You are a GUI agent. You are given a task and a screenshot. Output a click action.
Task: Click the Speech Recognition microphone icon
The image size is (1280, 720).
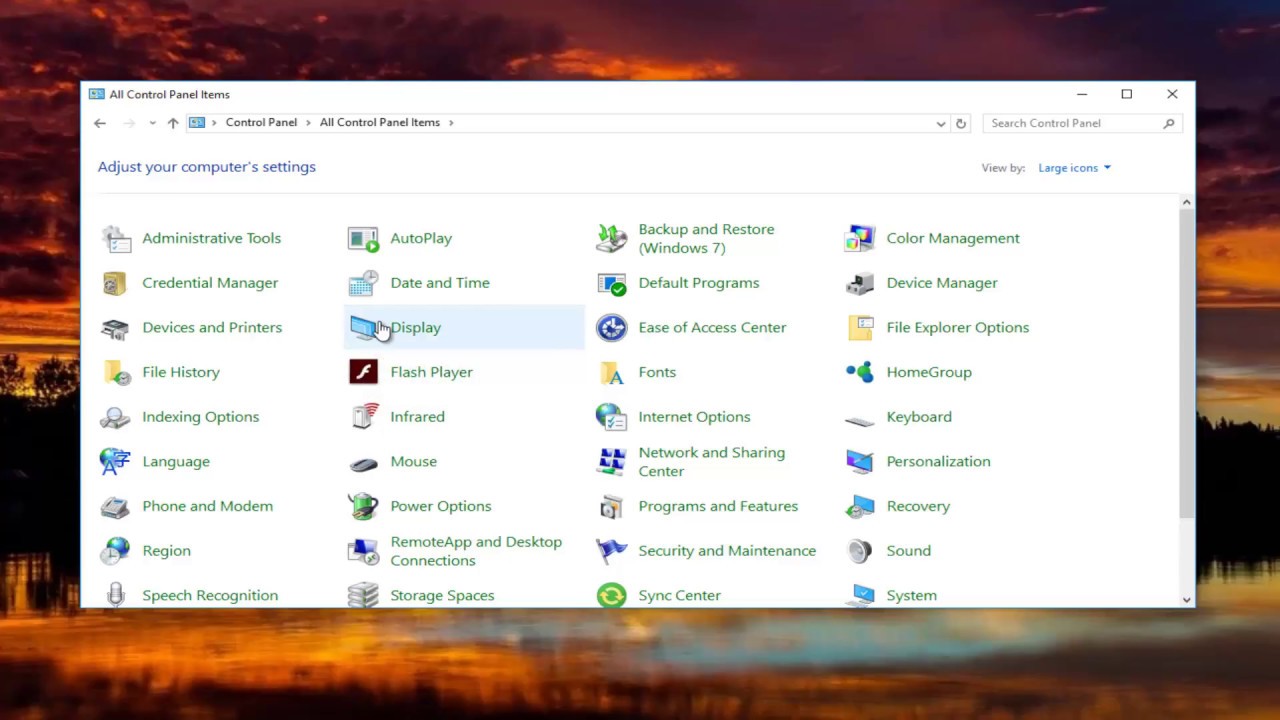point(115,594)
